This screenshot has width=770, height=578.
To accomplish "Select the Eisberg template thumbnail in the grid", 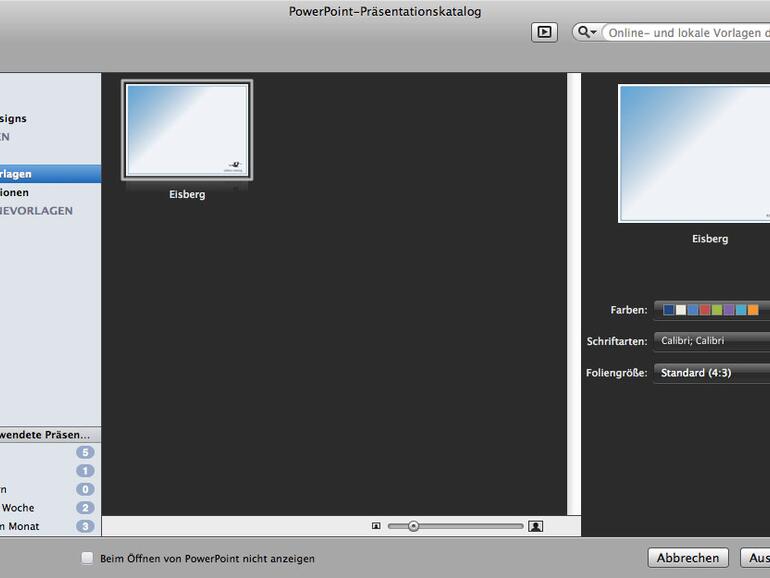I will (187, 130).
